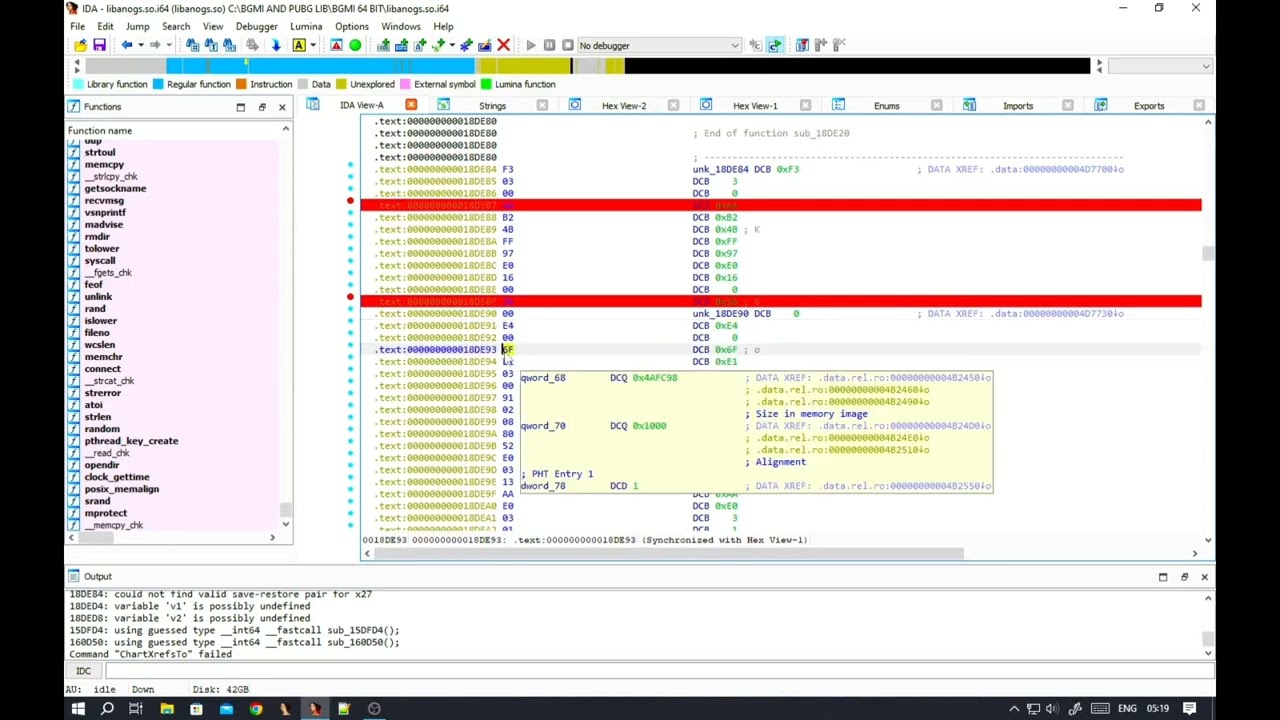Click the text search 'A' toolbar icon
This screenshot has height=720, width=1280.
298,45
